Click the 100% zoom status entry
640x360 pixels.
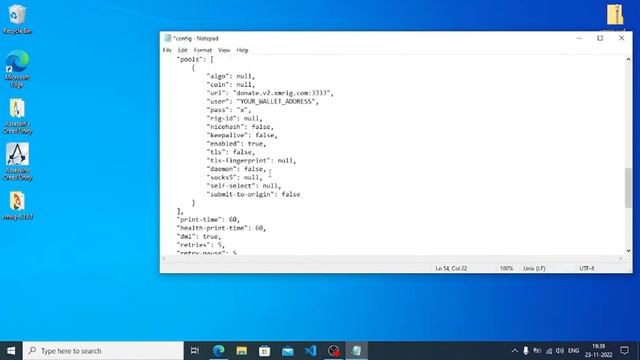[507, 268]
